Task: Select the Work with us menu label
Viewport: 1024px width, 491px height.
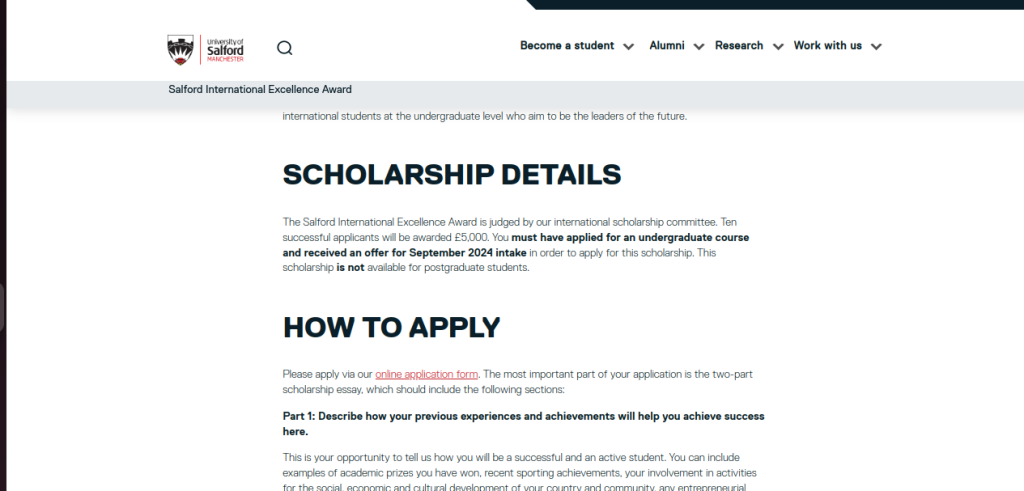Action: [x=827, y=46]
